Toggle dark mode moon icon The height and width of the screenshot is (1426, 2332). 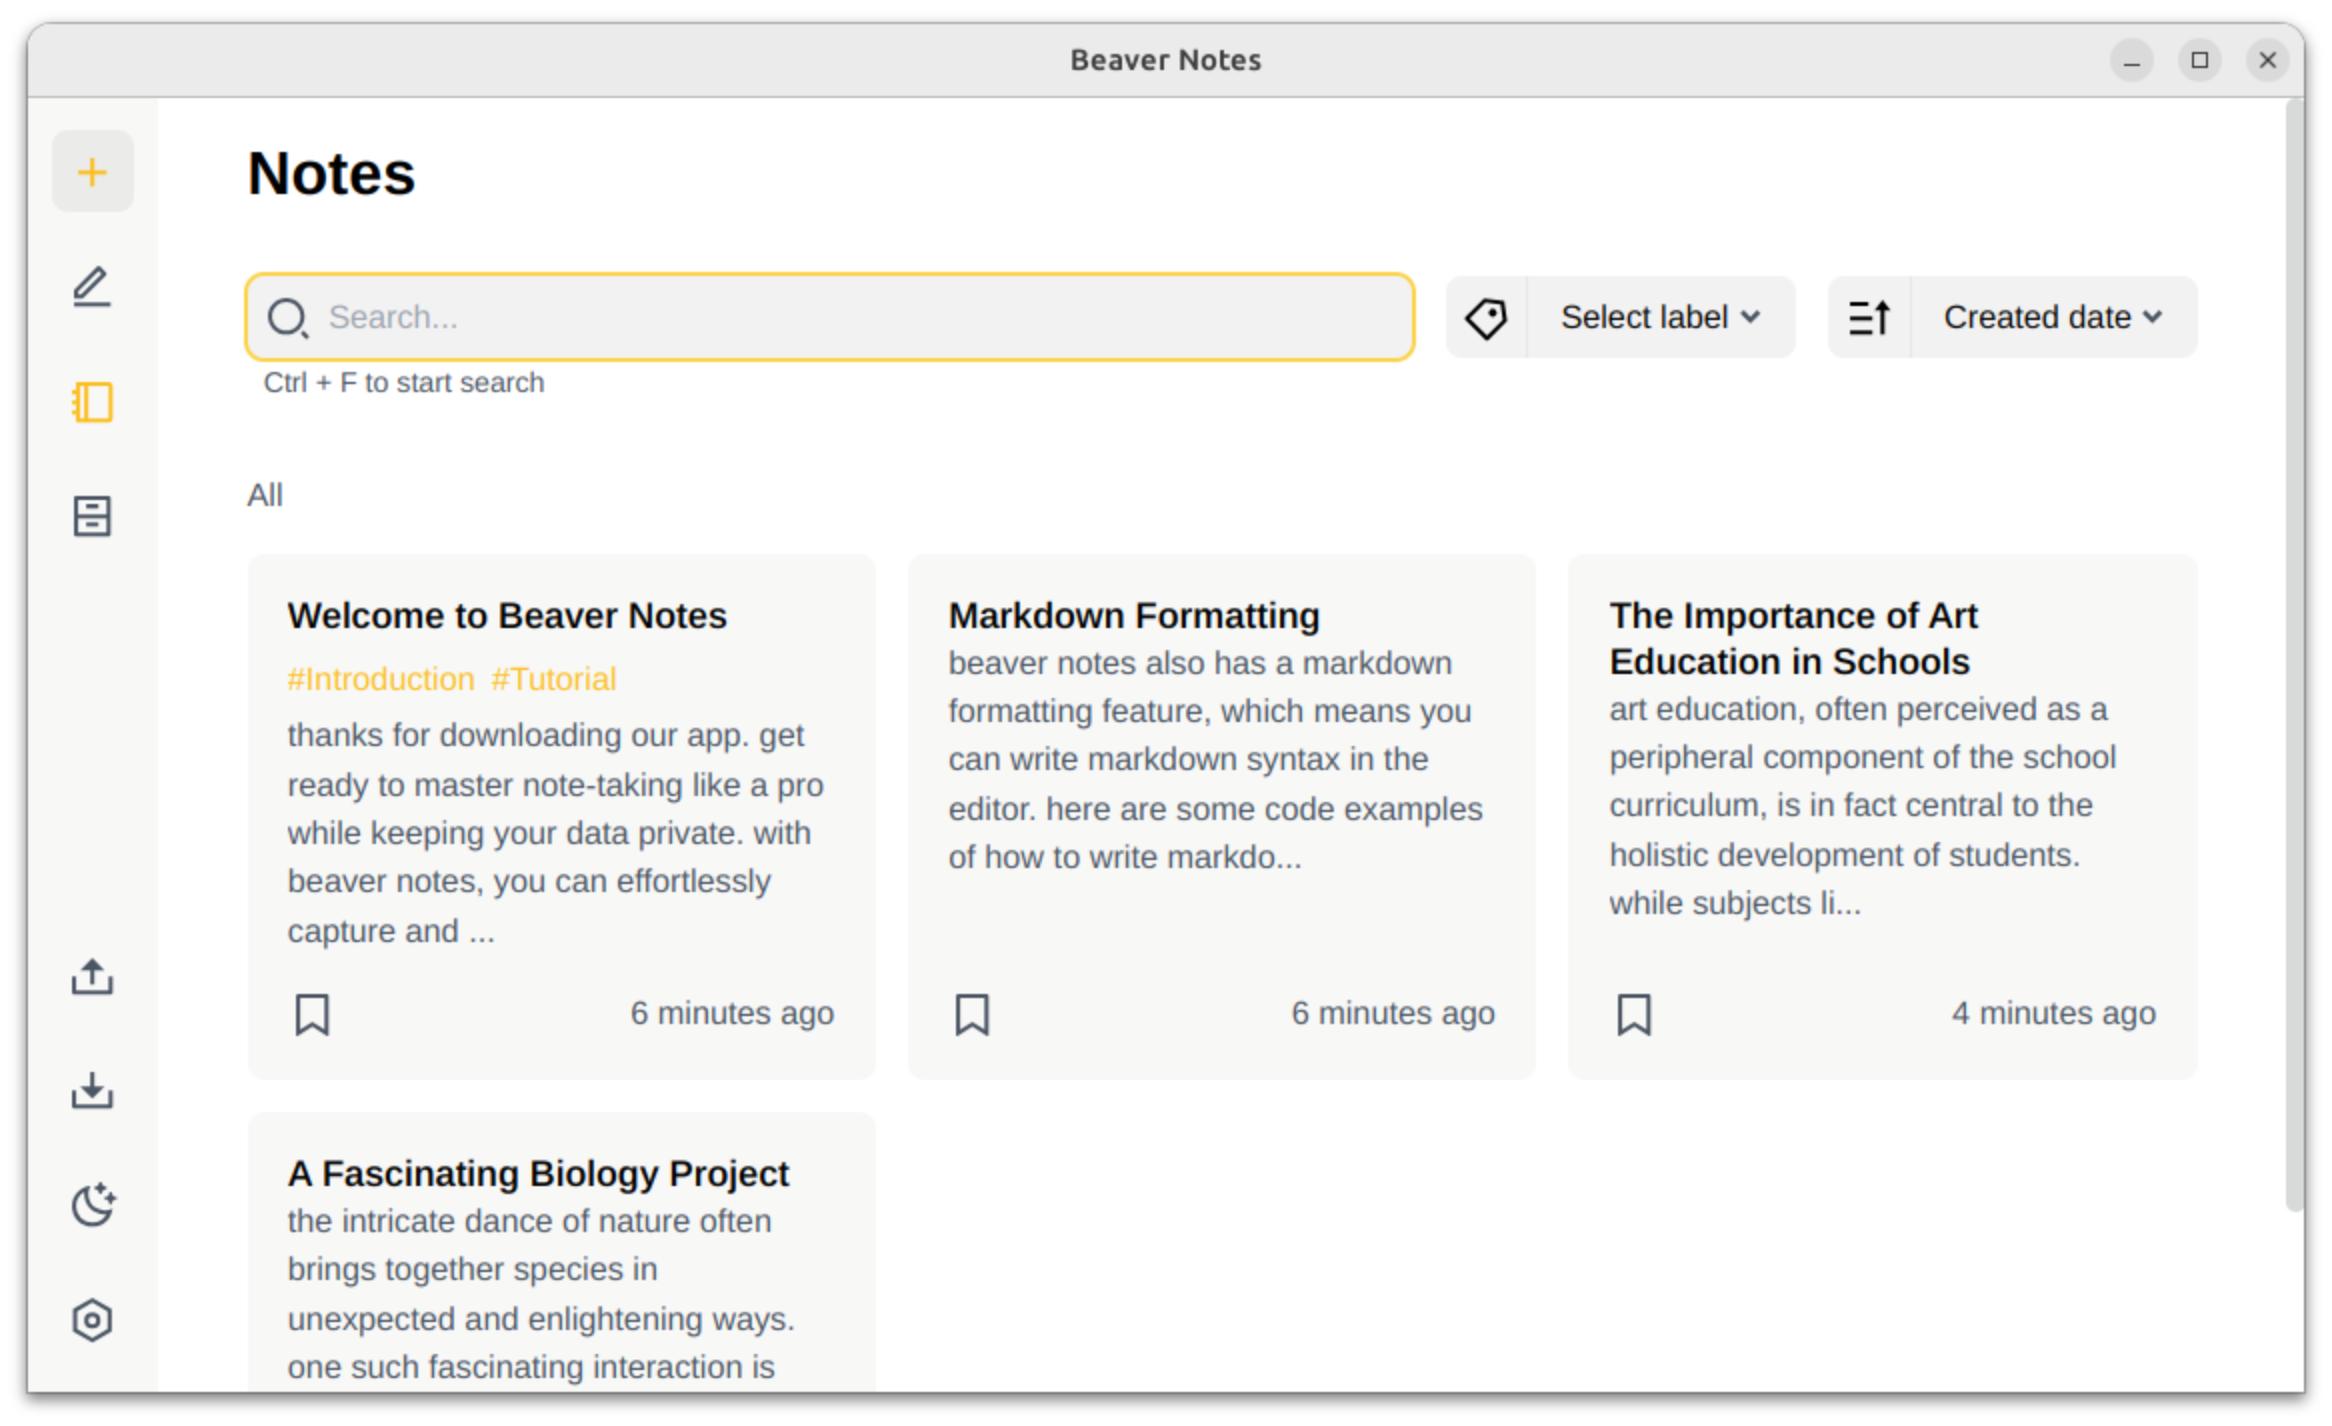[93, 1205]
